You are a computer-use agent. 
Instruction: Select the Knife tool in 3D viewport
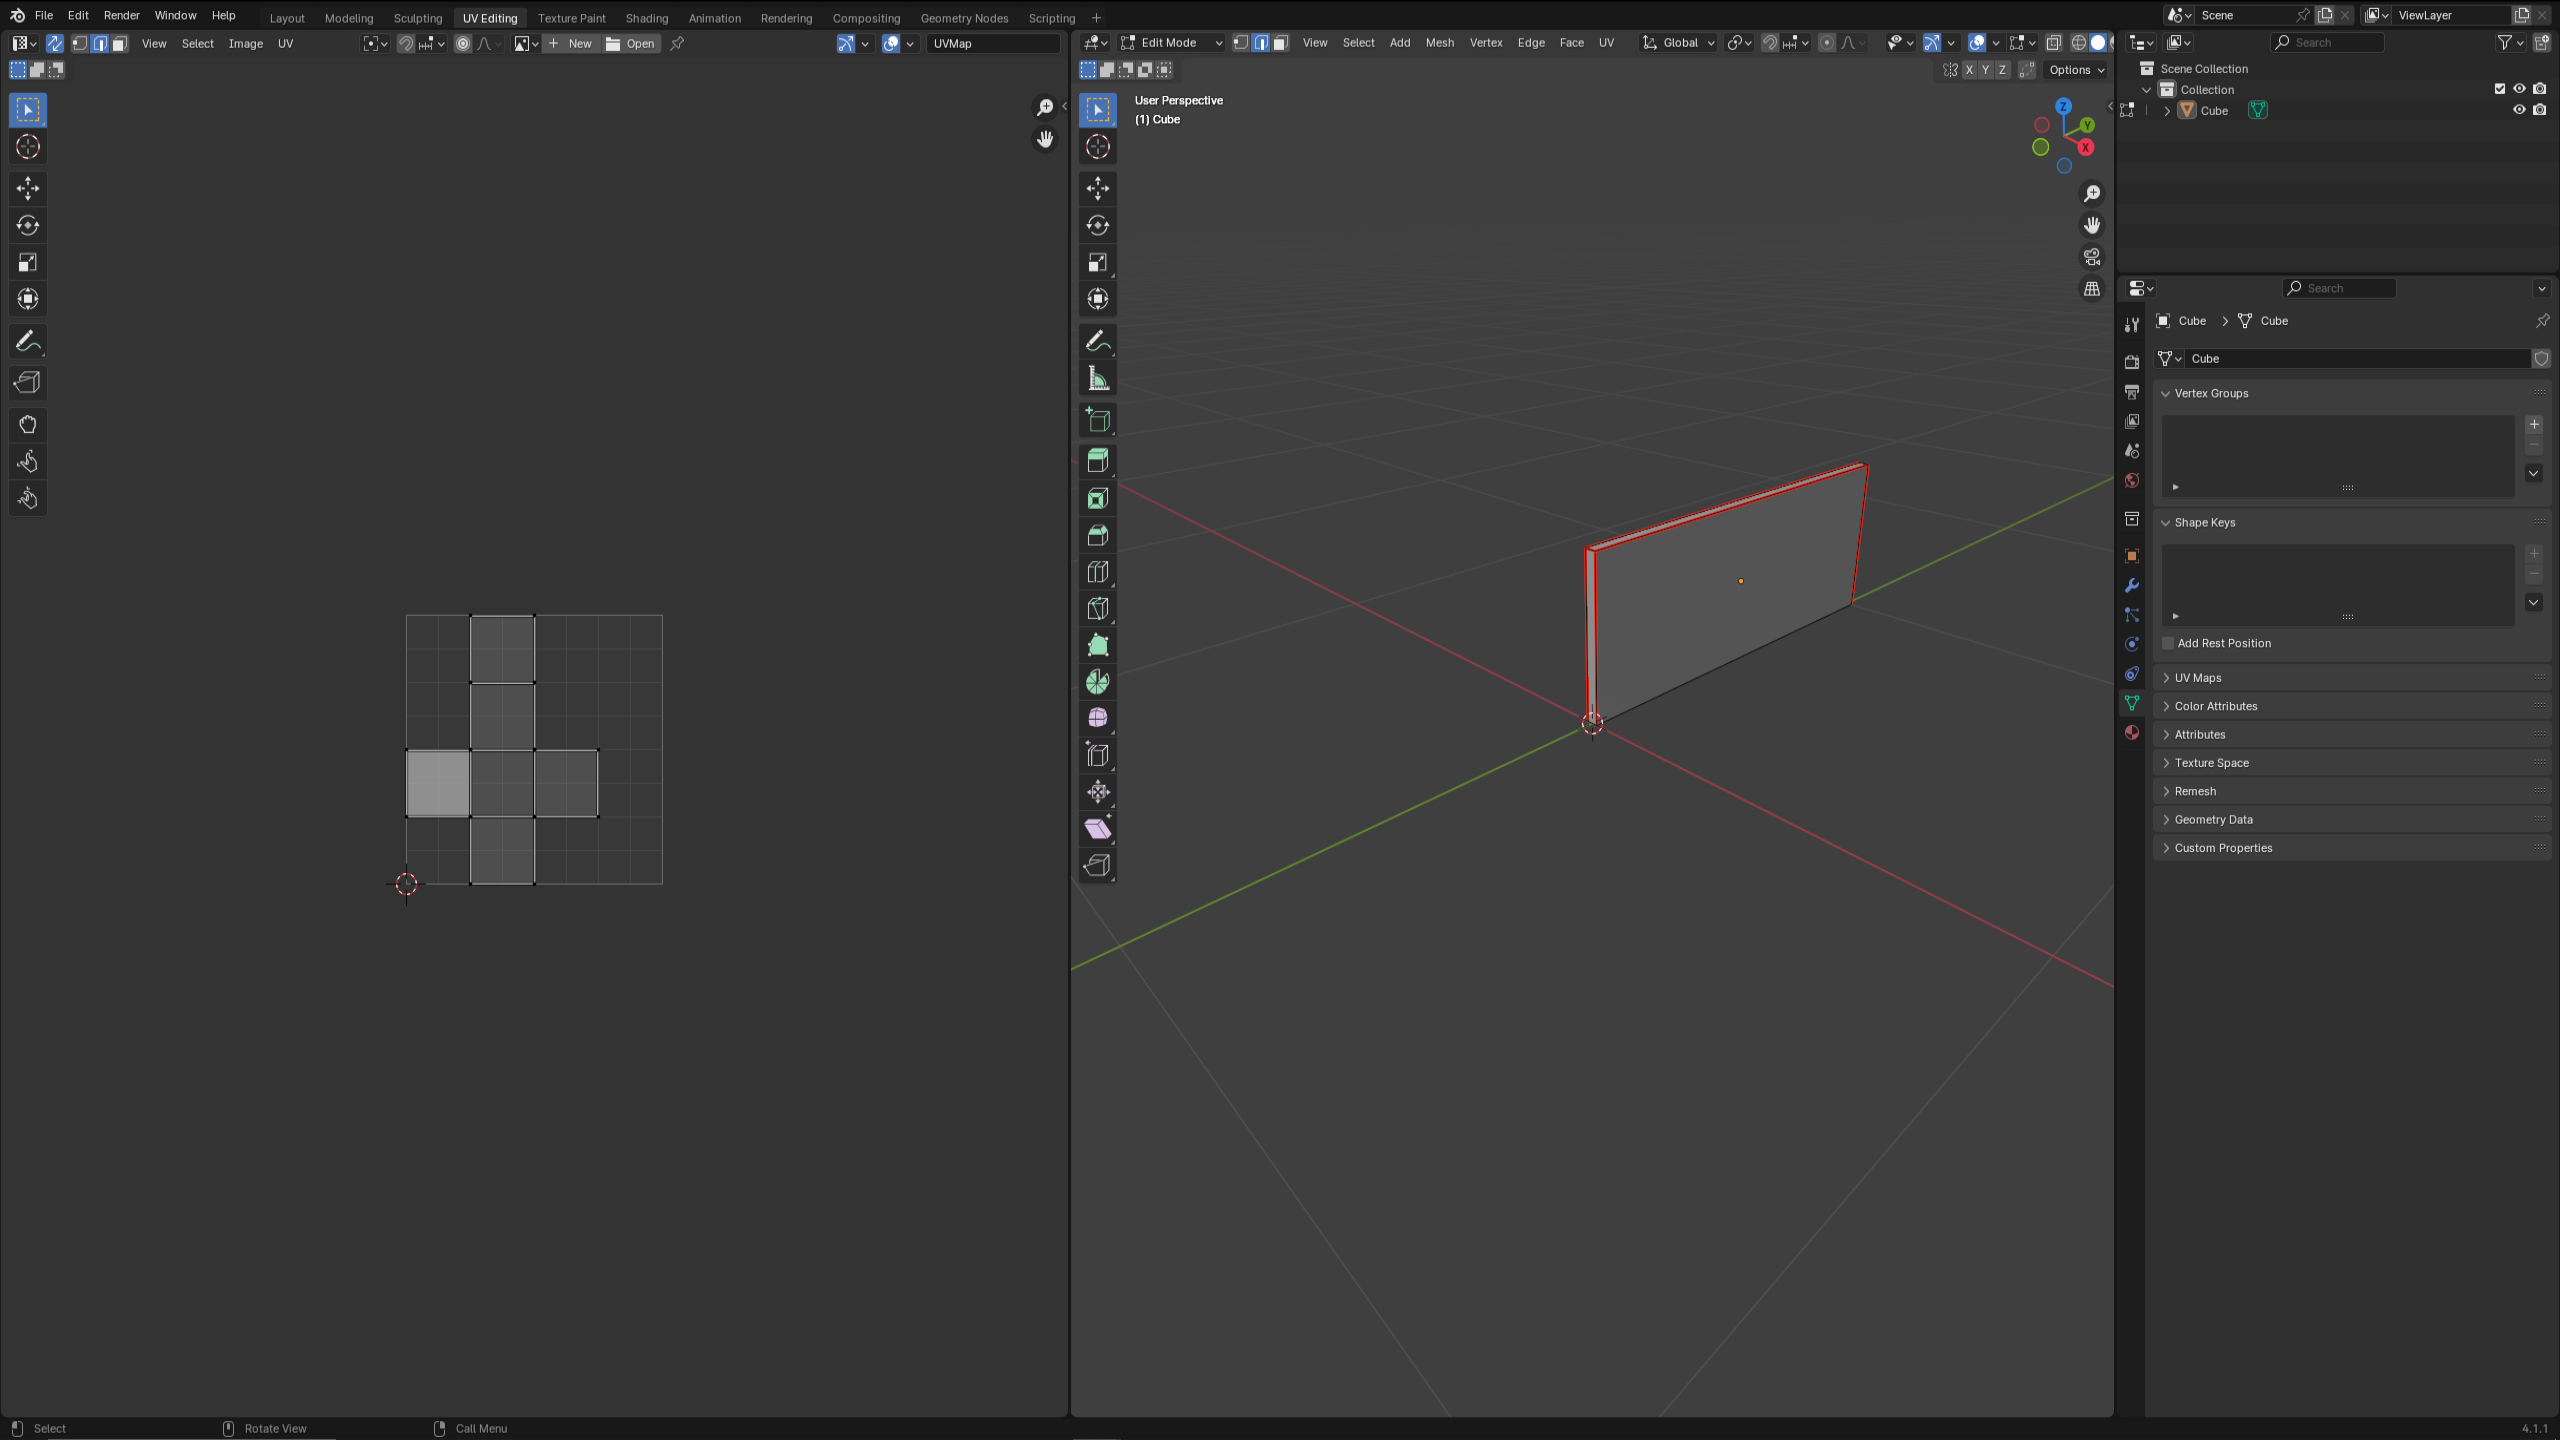click(1097, 608)
